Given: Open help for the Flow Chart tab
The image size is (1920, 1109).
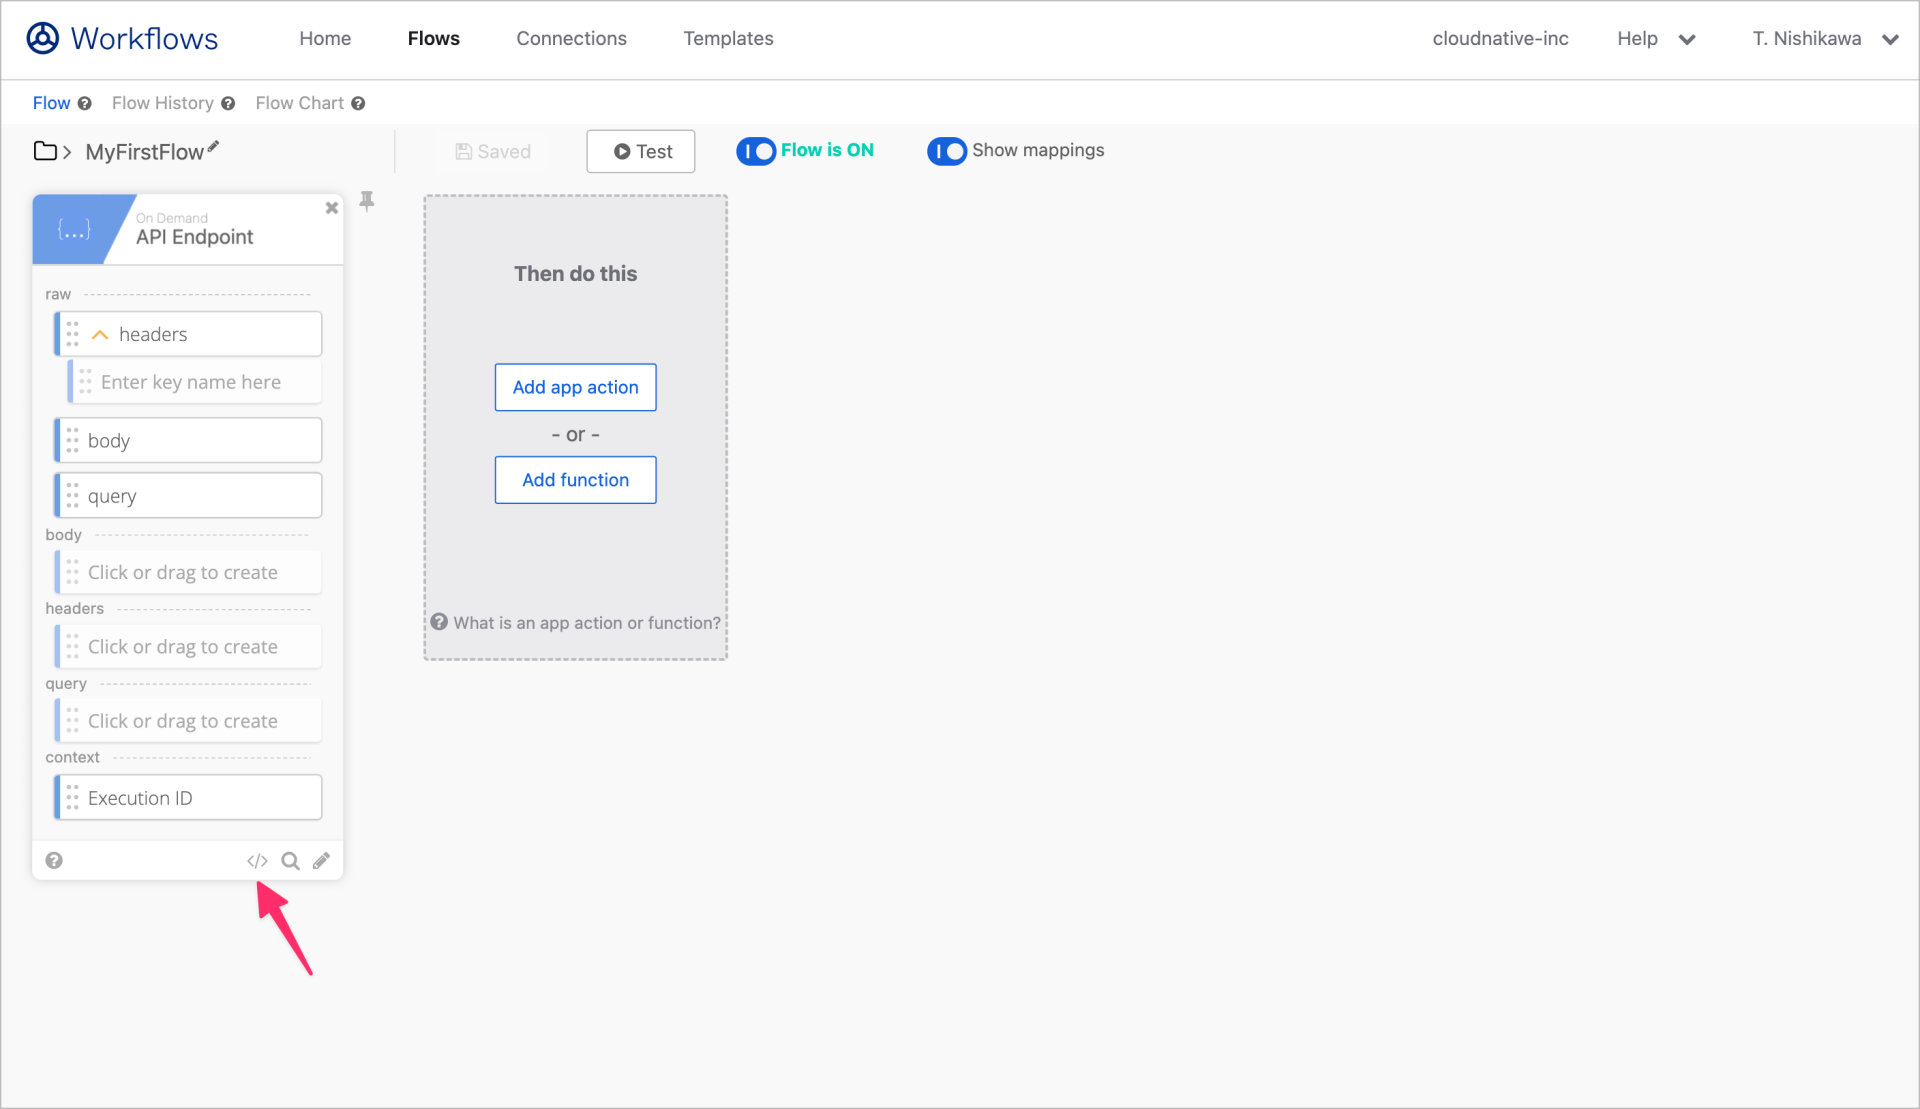Looking at the screenshot, I should (359, 103).
